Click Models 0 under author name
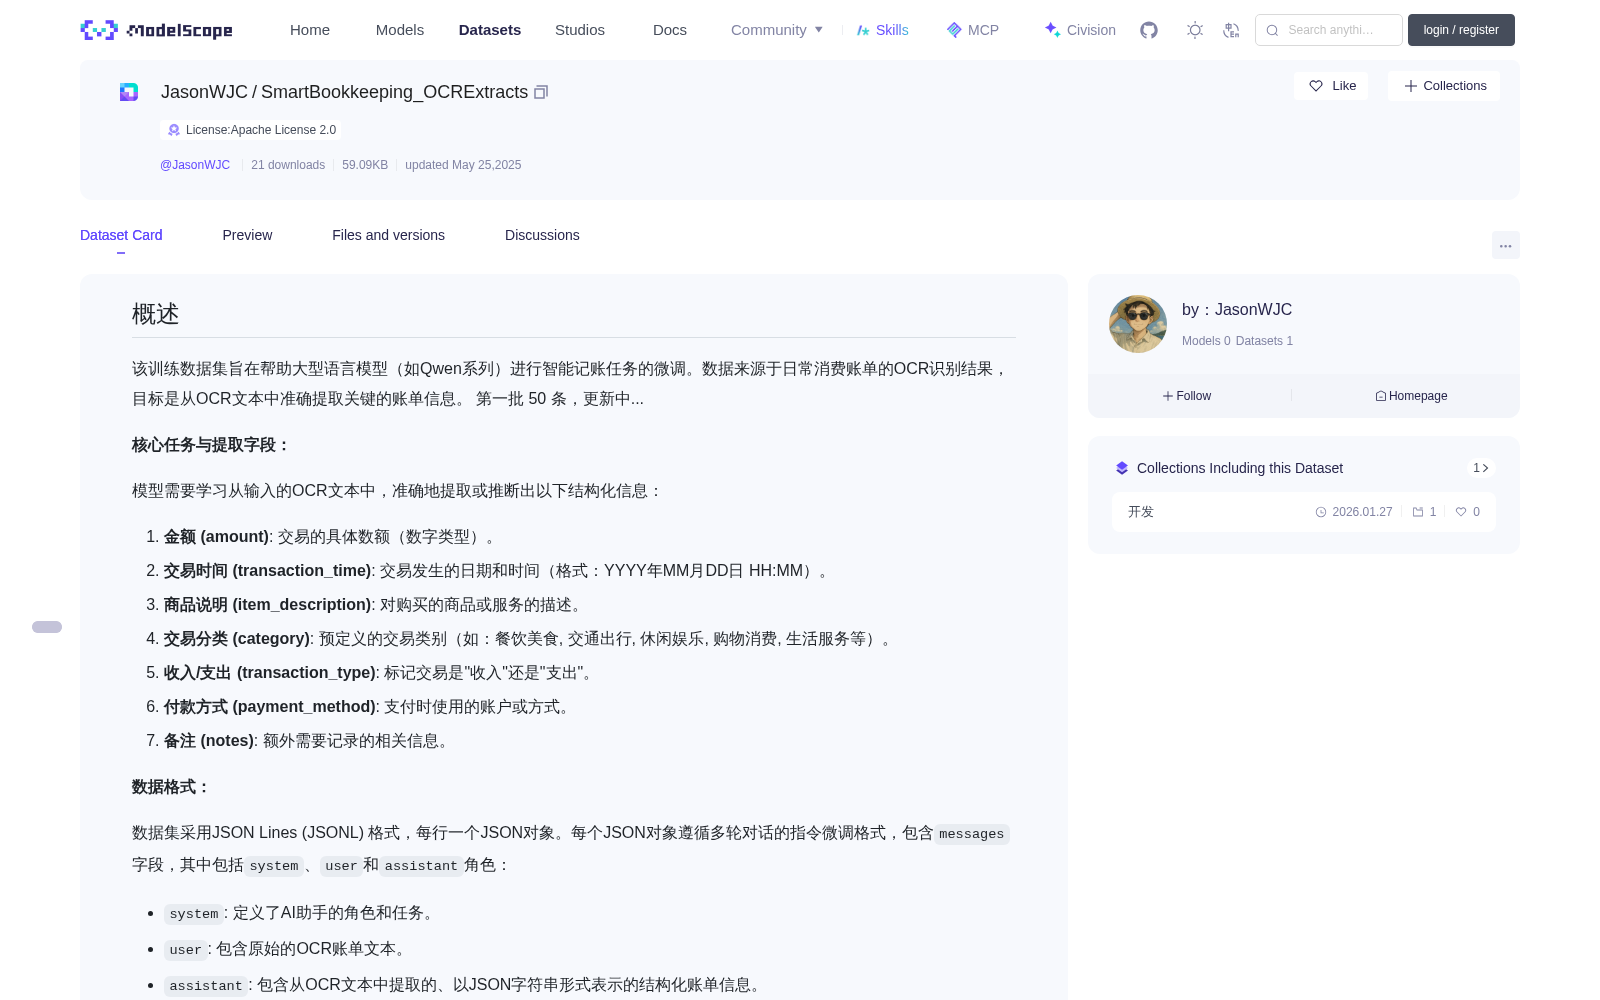1600x1000 pixels. (x=1206, y=341)
